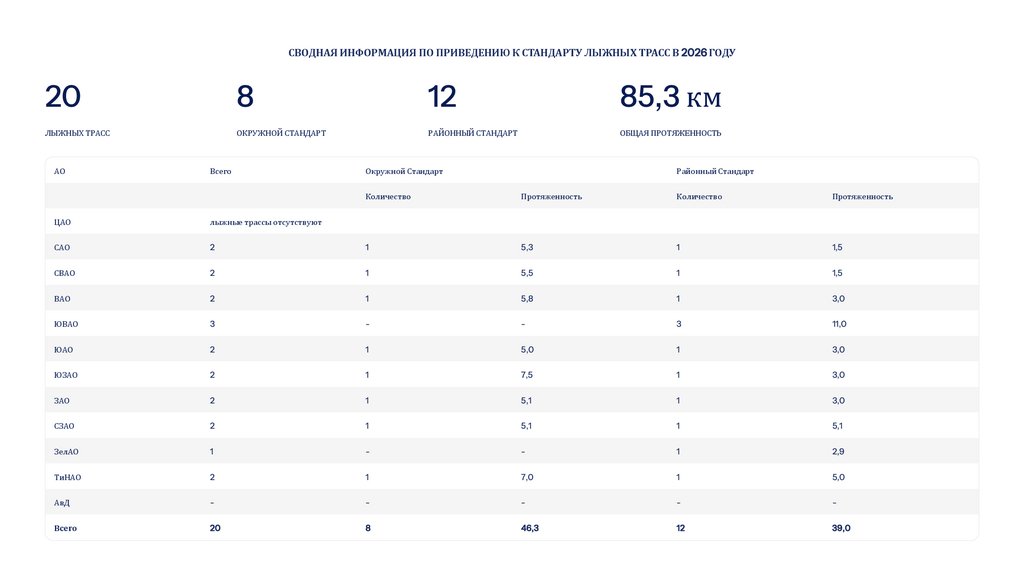
Task: Click the 11,0 value in ЮВАО row
Action: click(839, 324)
